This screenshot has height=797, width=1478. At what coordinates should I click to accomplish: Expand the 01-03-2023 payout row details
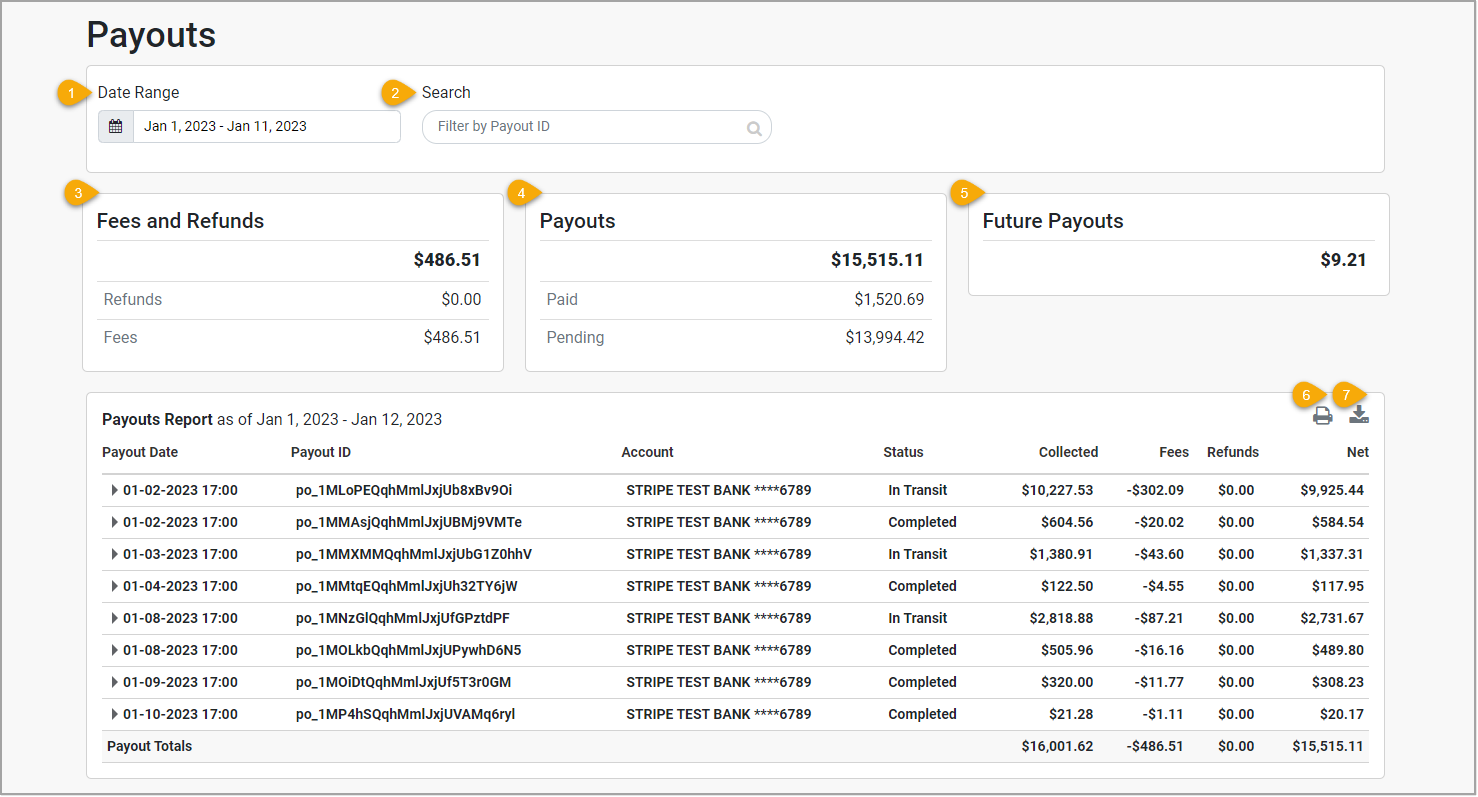click(114, 554)
